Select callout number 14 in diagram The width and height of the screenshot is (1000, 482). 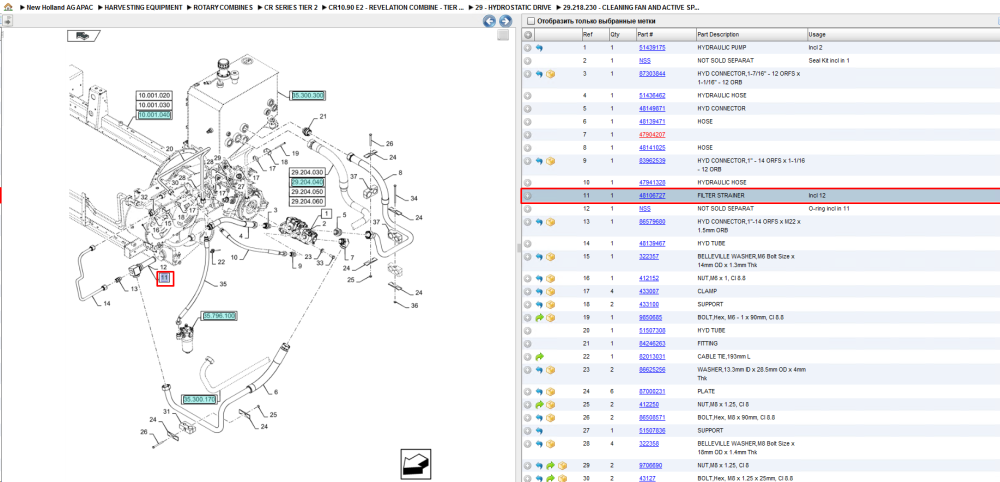107,303
